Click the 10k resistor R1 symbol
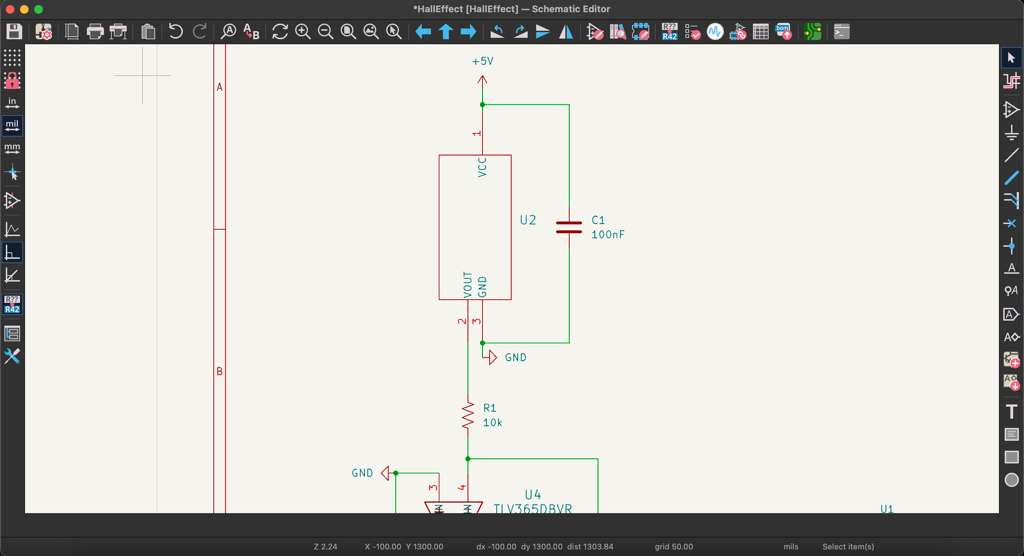 pos(467,415)
